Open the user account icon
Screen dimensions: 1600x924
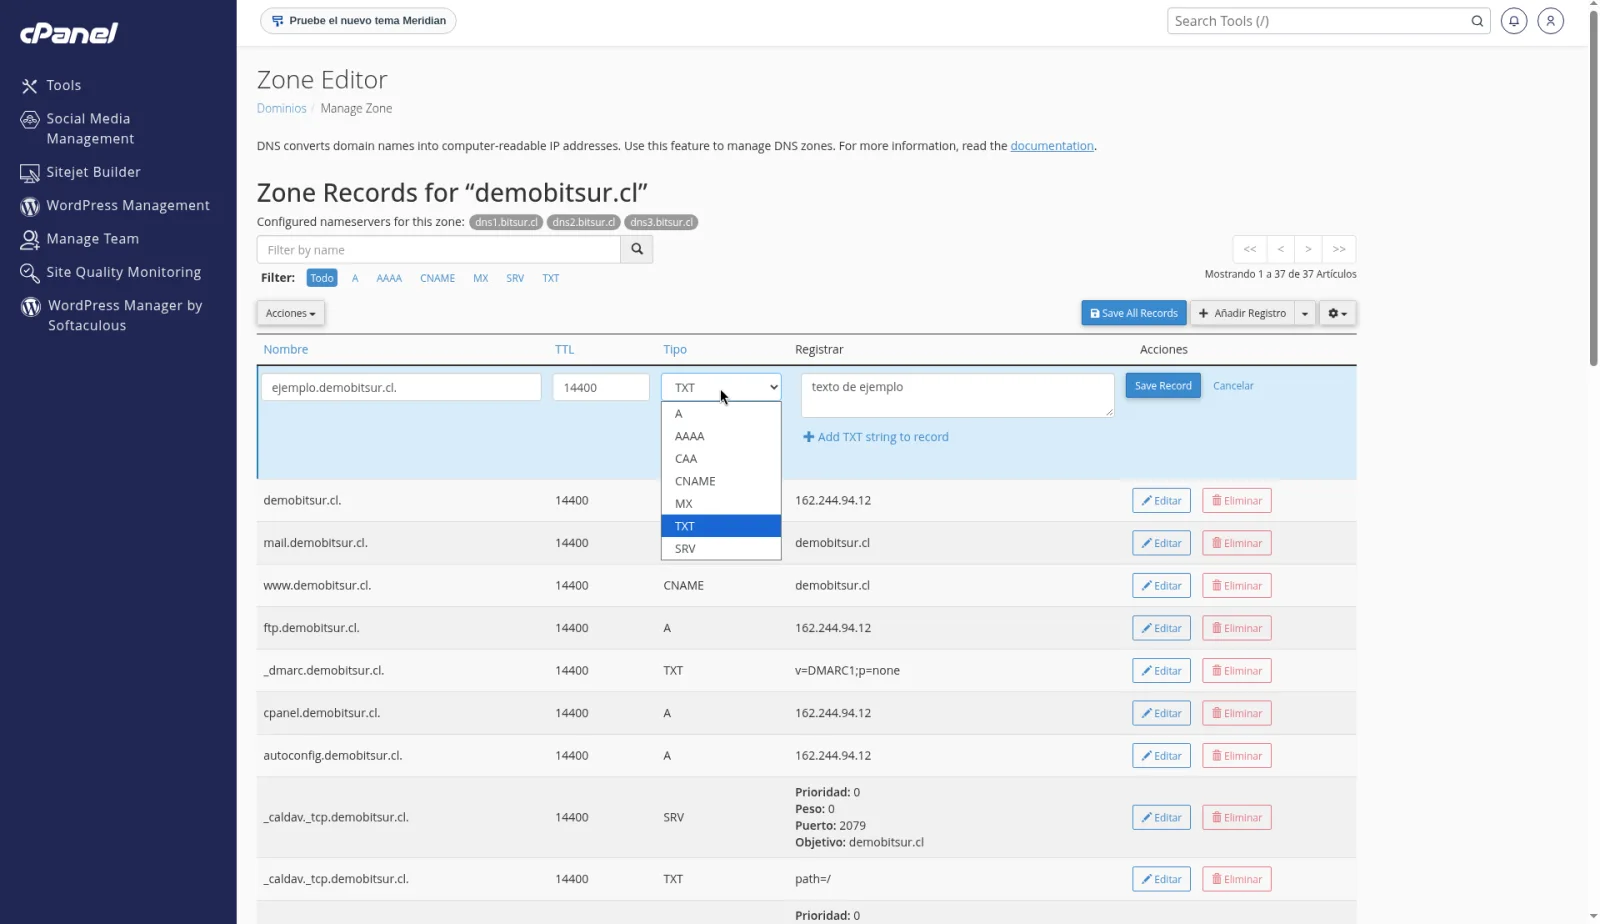coord(1551,21)
